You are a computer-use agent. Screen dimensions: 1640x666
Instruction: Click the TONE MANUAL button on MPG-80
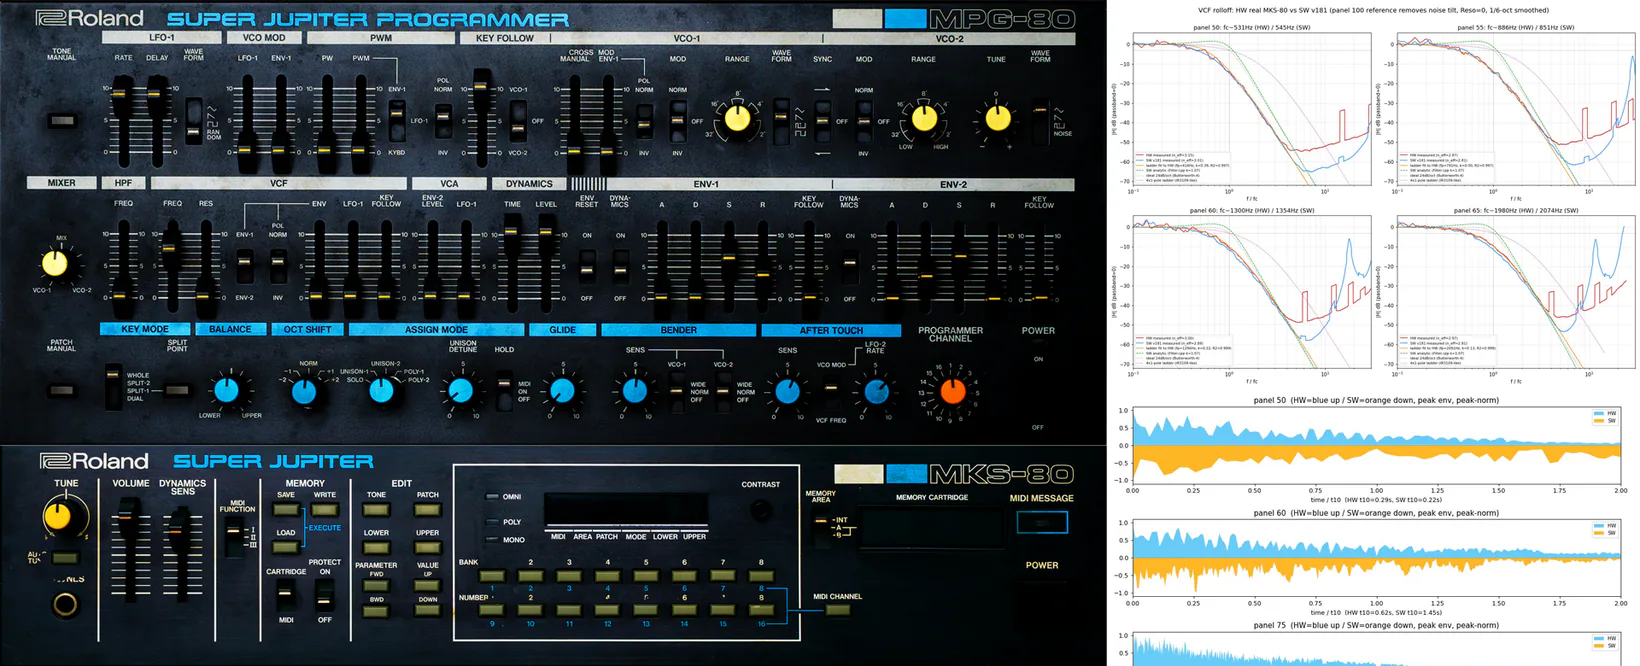click(62, 121)
